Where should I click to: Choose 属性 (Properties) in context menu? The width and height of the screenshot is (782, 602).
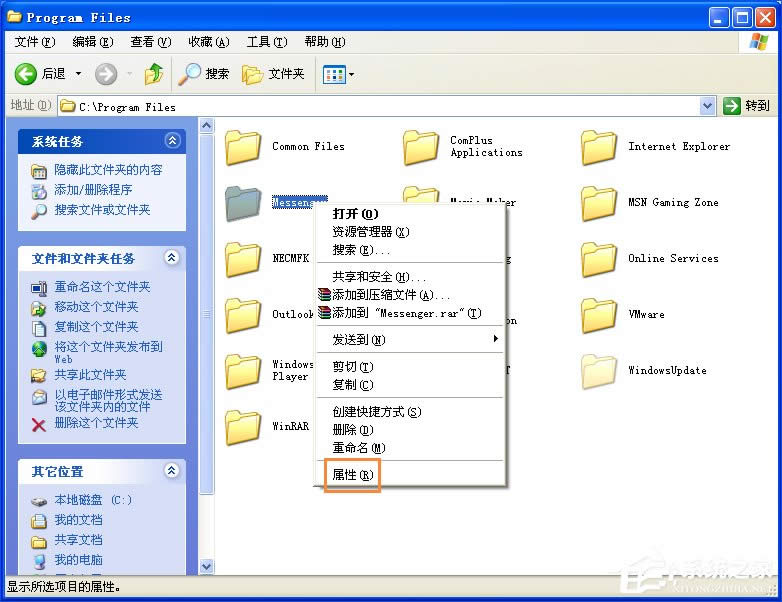click(x=352, y=475)
